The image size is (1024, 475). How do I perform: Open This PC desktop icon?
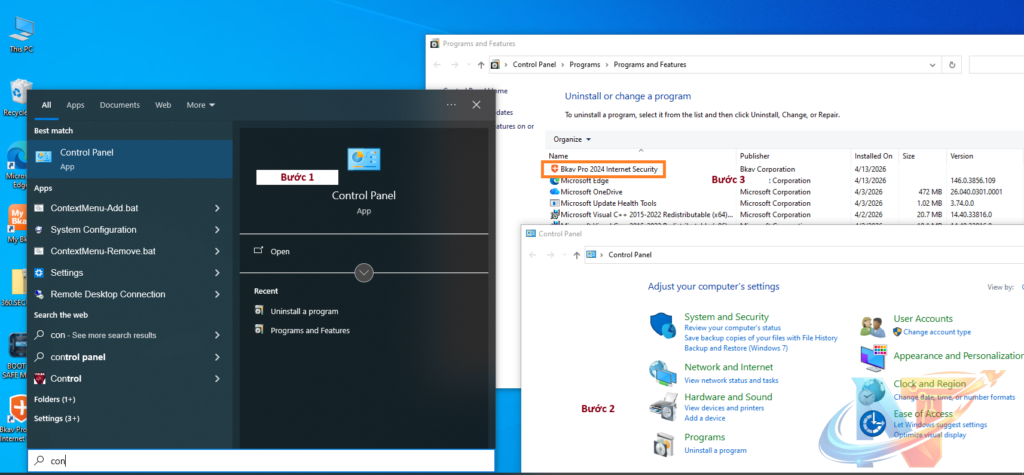click(22, 35)
